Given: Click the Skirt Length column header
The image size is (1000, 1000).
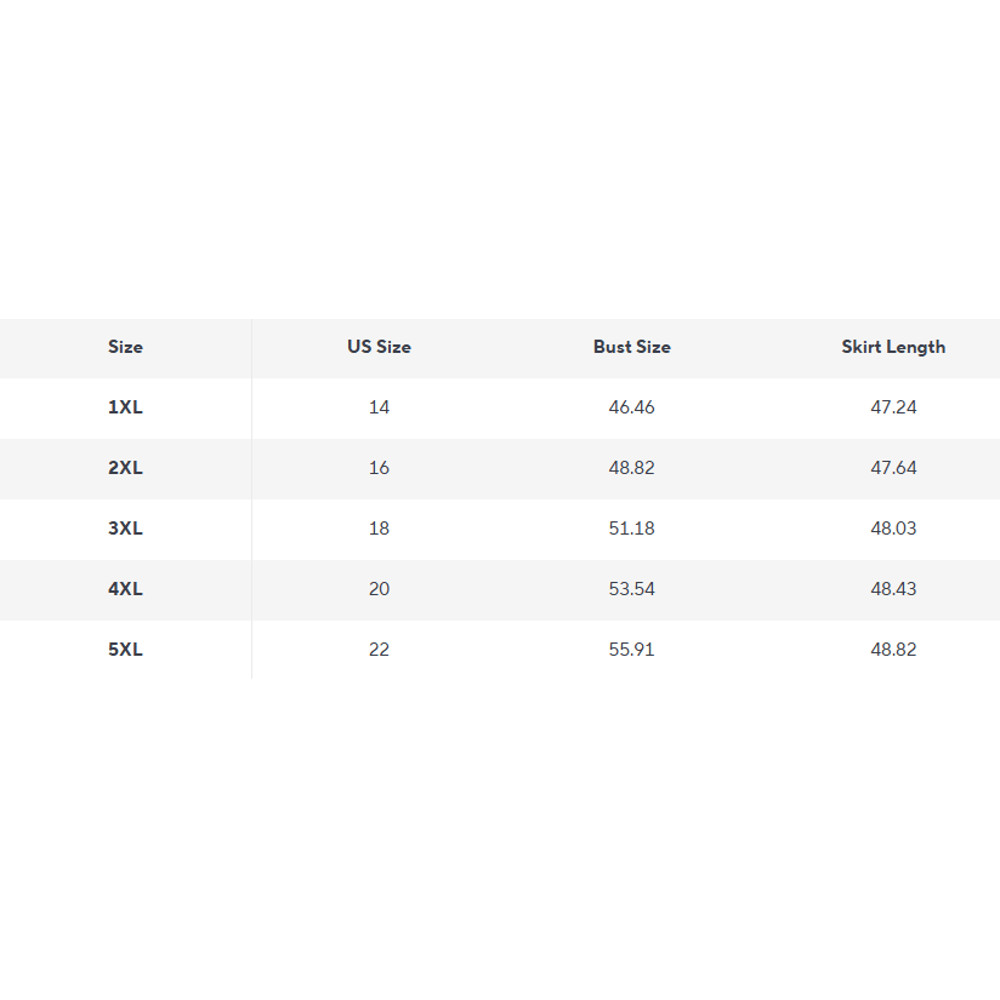Looking at the screenshot, I should tap(893, 347).
